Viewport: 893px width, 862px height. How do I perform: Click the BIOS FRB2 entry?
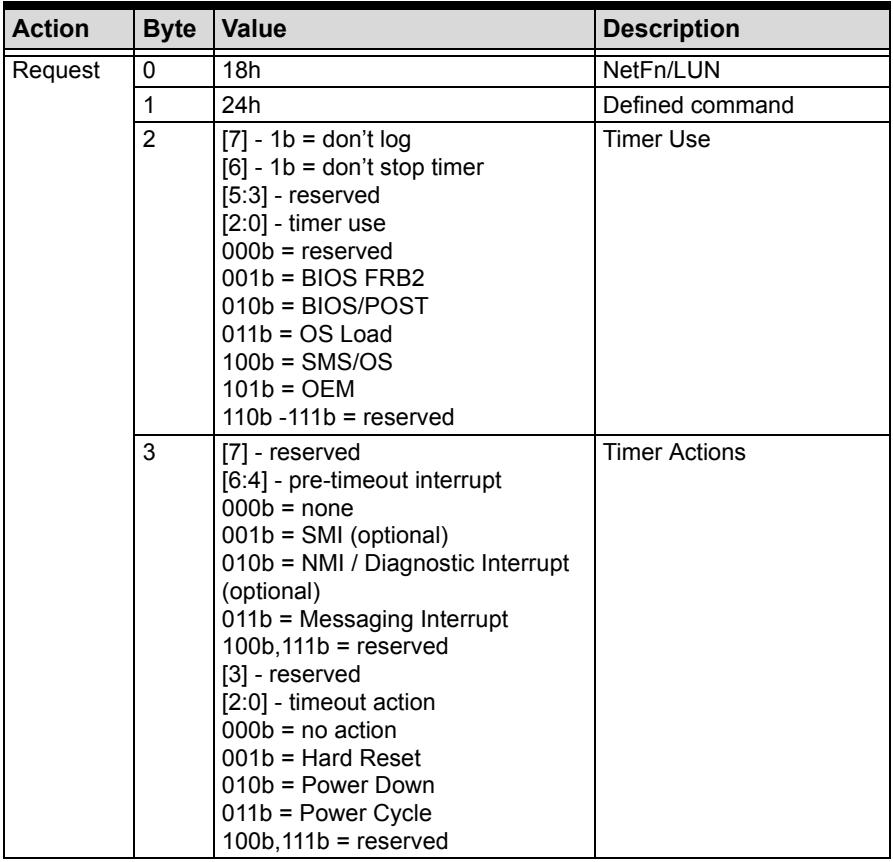tap(323, 278)
